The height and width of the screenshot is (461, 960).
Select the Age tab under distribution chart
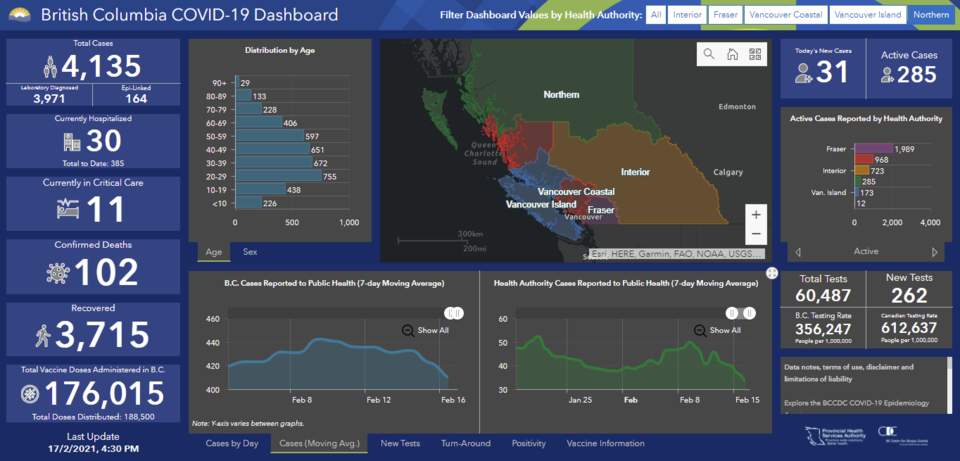click(214, 252)
